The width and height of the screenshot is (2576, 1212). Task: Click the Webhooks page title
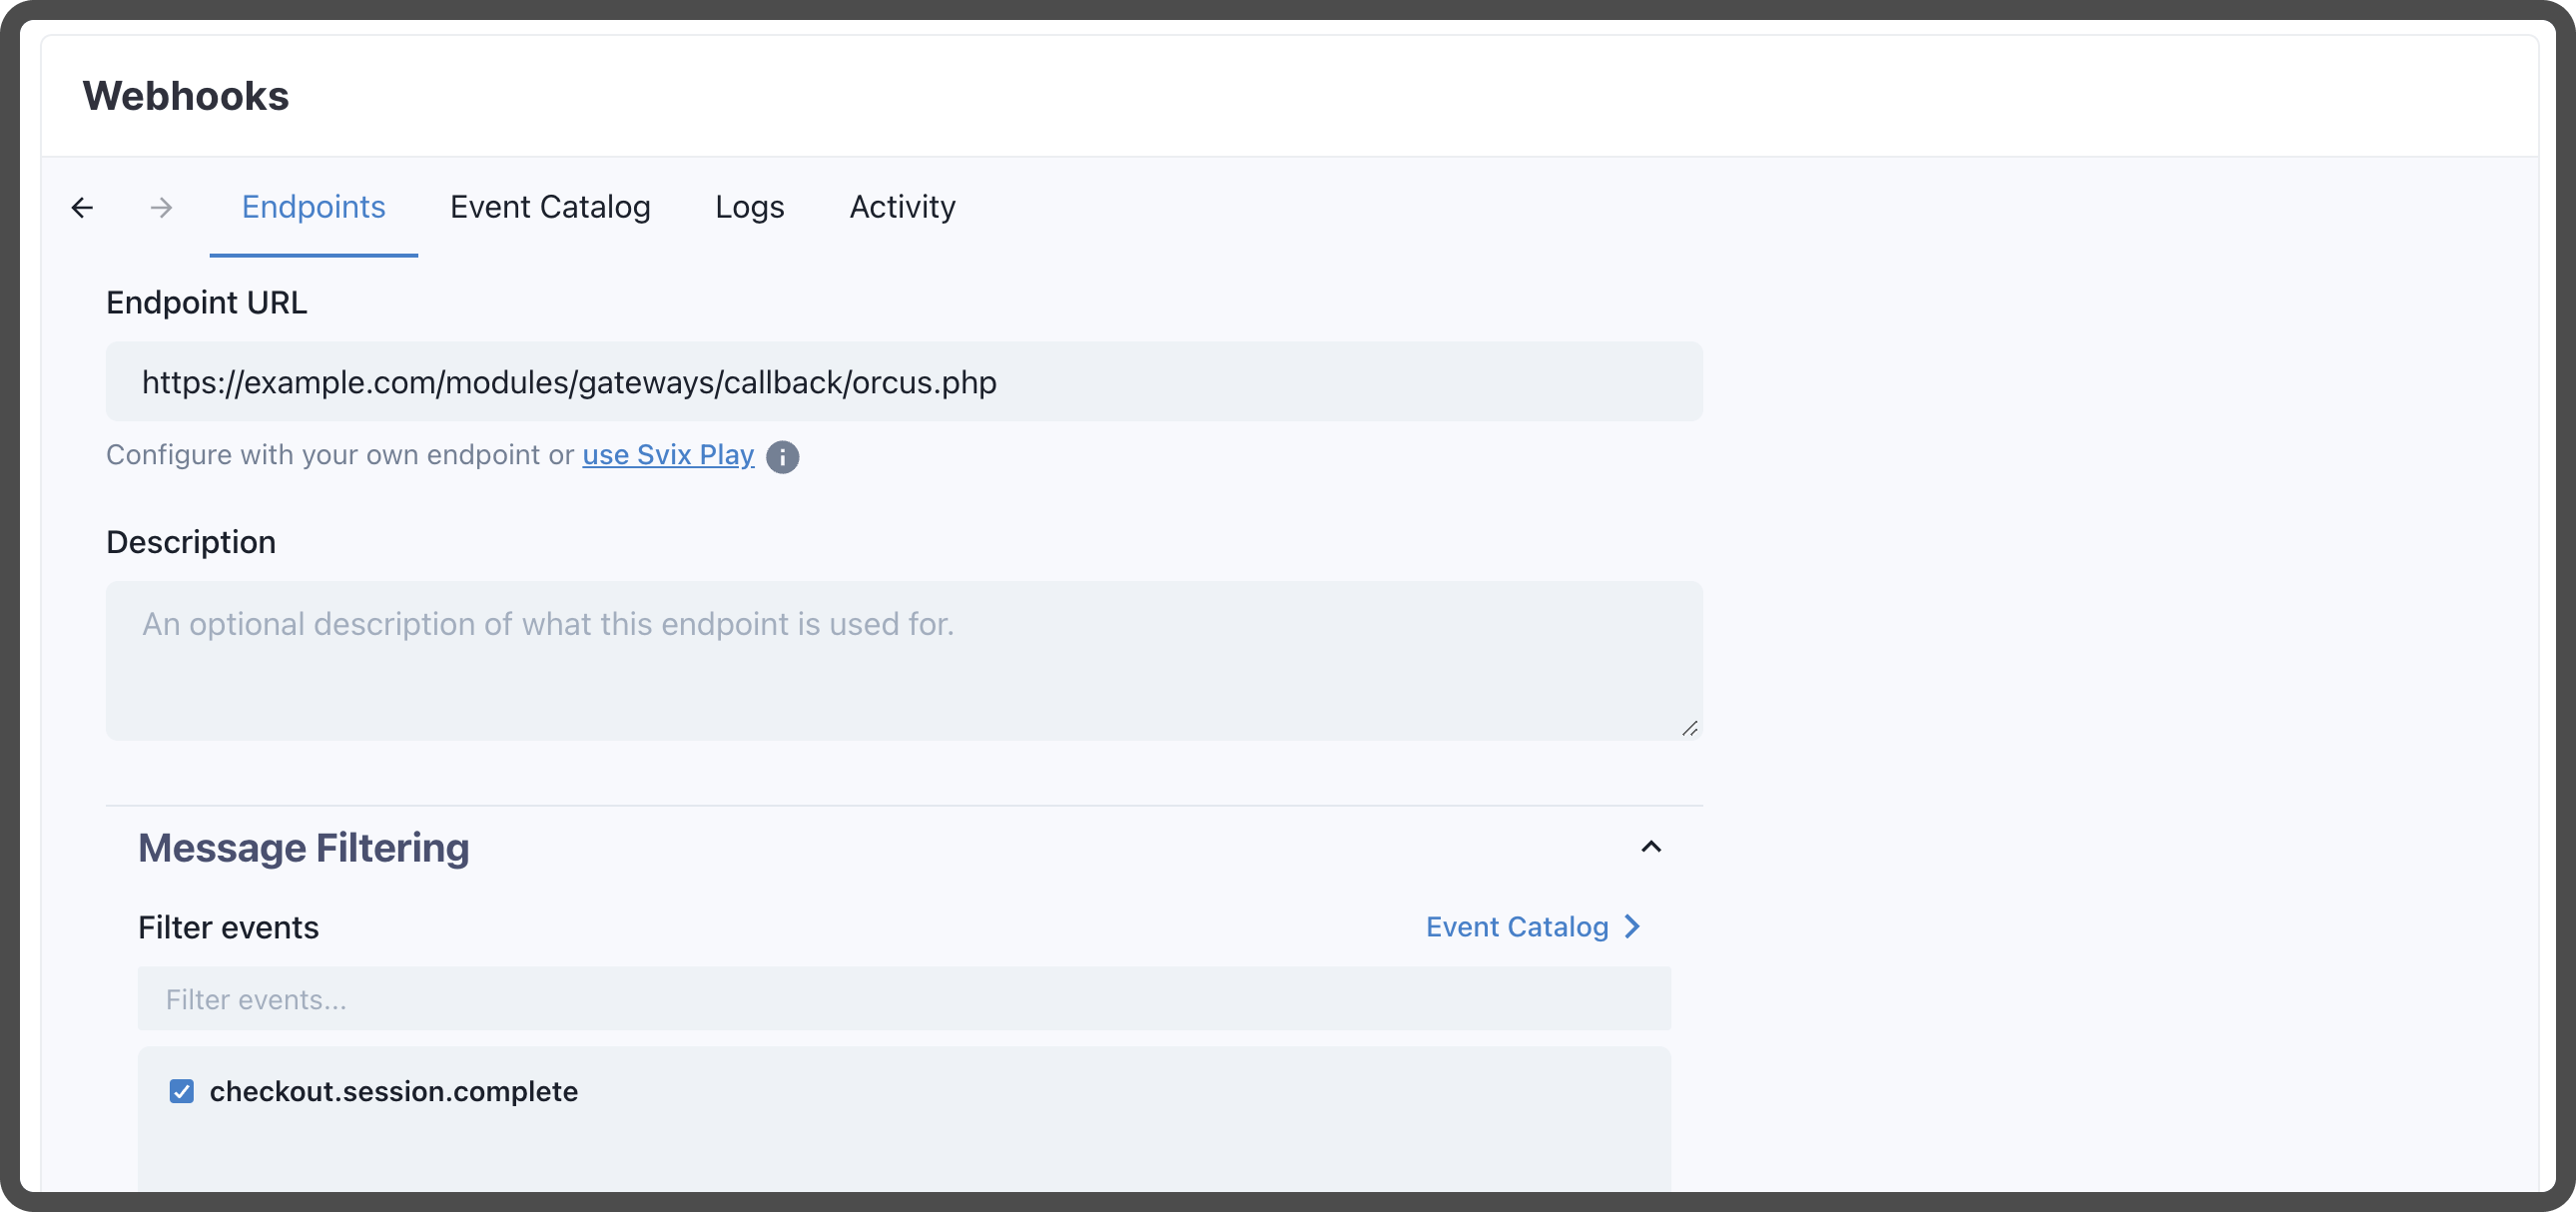point(186,96)
